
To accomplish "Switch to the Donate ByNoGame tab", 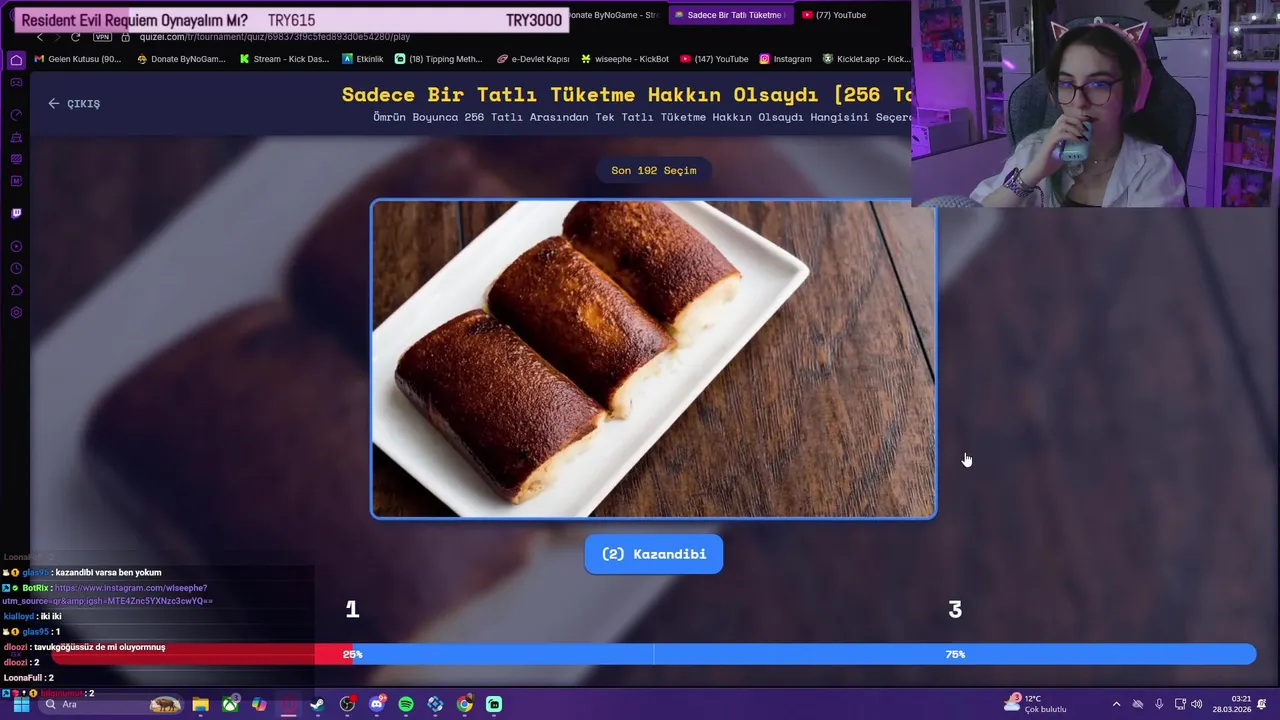I will (x=614, y=15).
